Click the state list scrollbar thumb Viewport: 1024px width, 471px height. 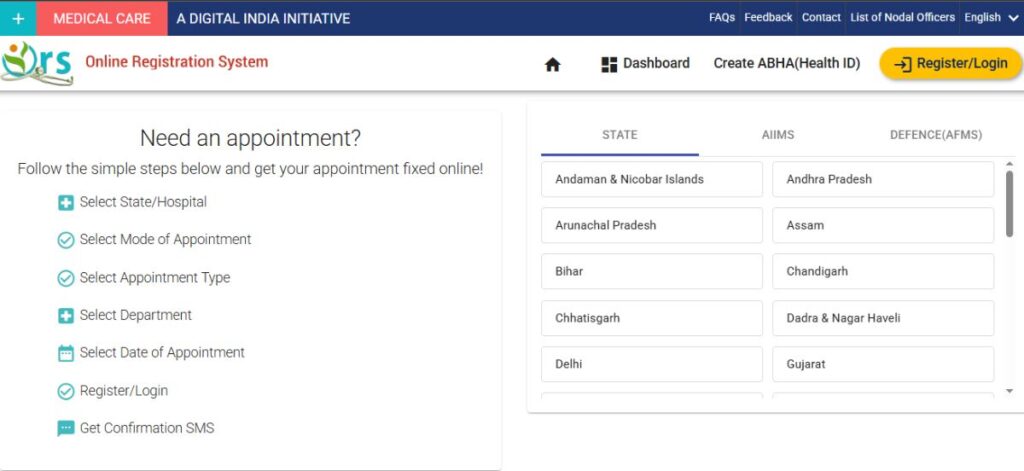pos(1009,204)
